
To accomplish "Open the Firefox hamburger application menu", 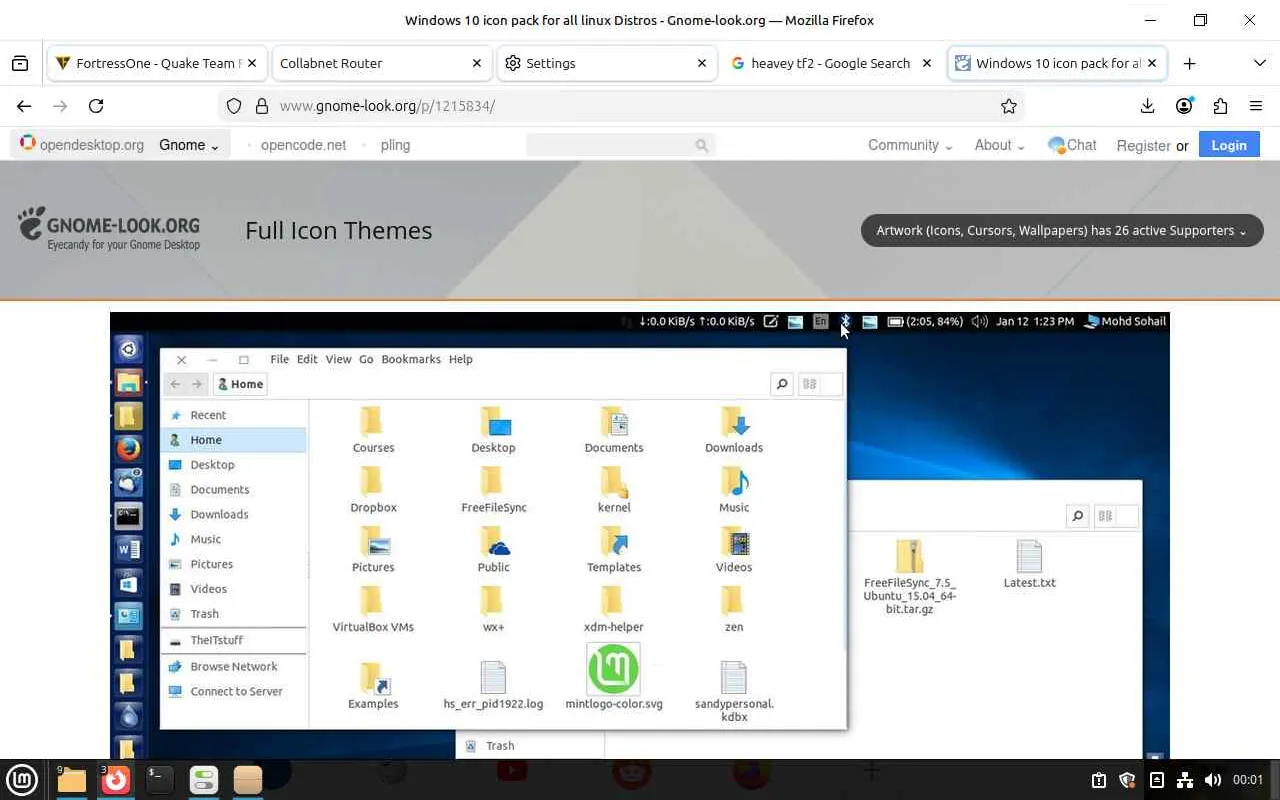I will coord(1256,106).
